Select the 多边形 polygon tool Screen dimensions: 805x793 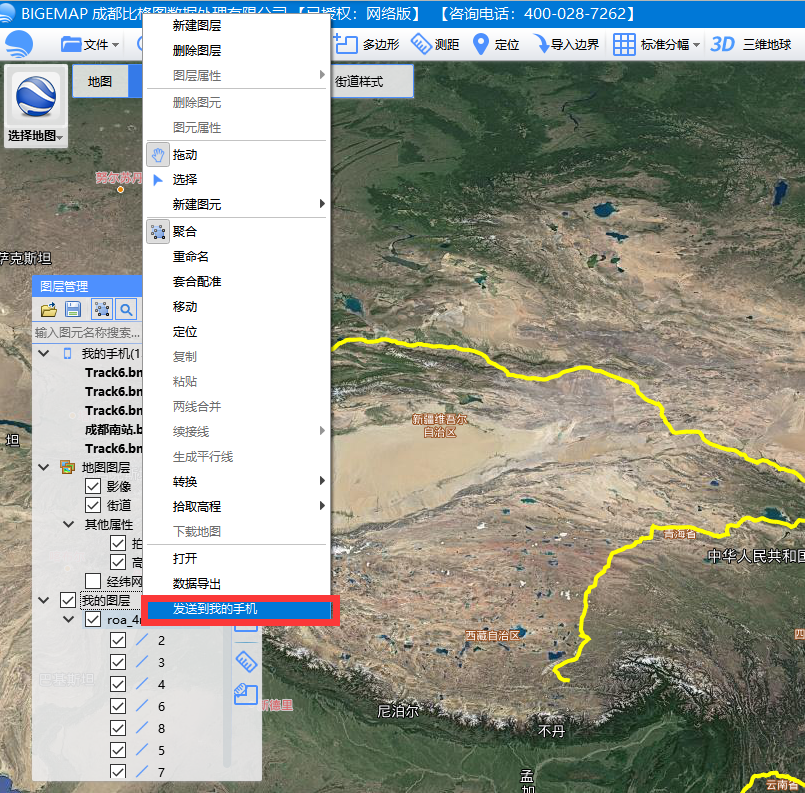pos(367,45)
